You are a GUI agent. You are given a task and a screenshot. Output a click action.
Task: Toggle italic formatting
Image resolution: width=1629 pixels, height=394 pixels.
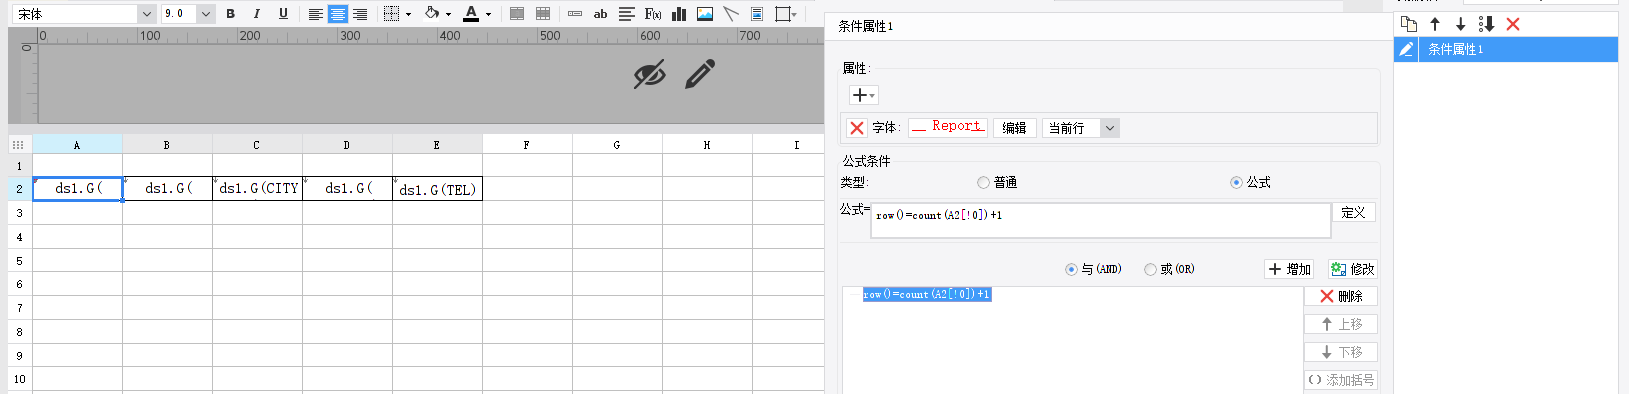[x=257, y=14]
